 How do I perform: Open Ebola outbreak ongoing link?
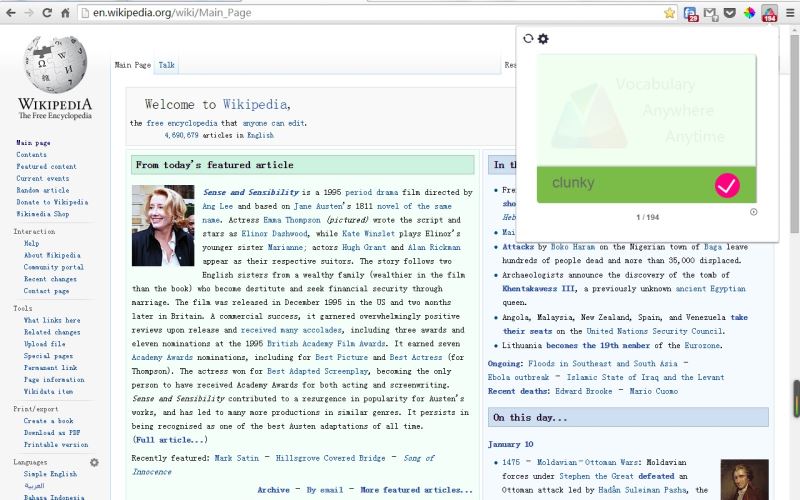tap(518, 378)
